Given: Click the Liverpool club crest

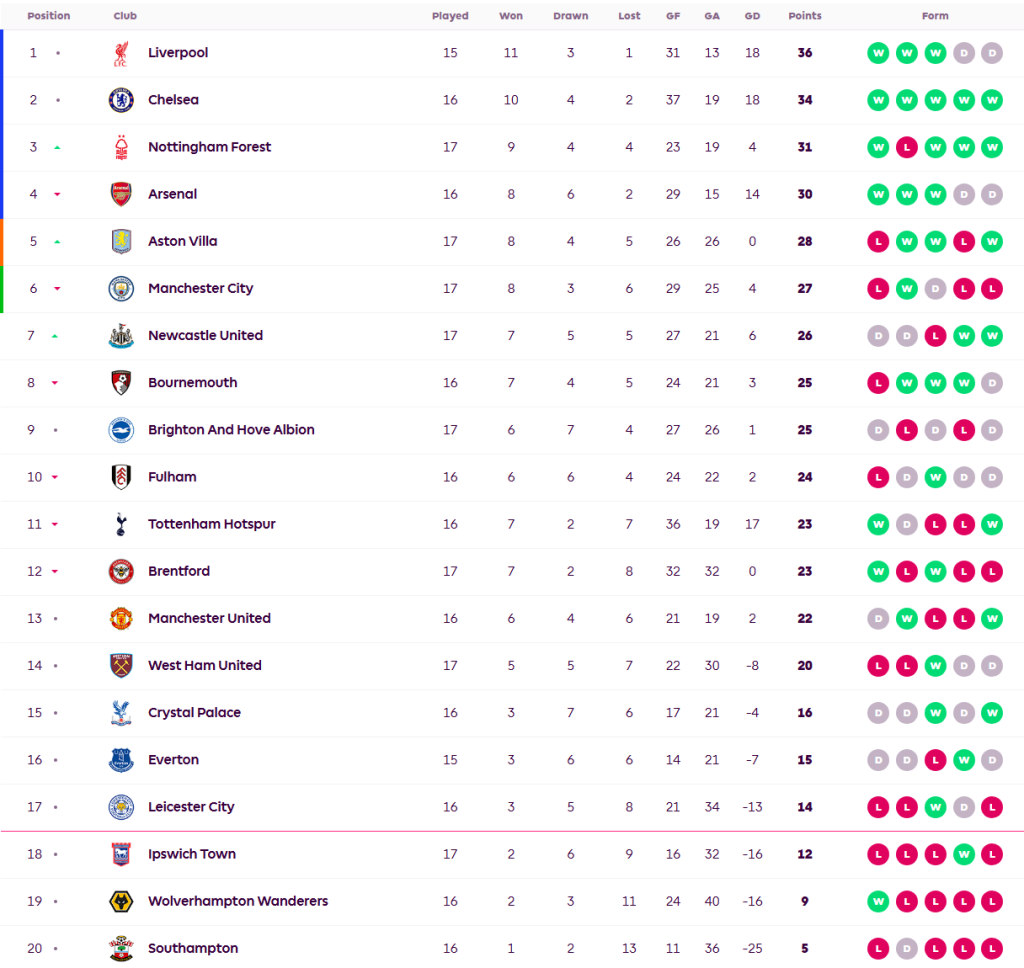Looking at the screenshot, I should click(121, 53).
